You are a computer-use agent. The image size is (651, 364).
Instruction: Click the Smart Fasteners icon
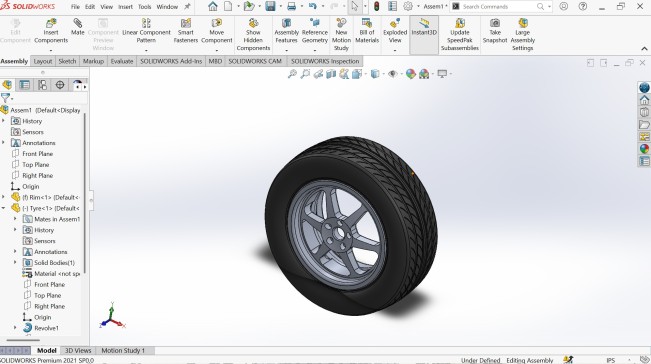coord(186,31)
